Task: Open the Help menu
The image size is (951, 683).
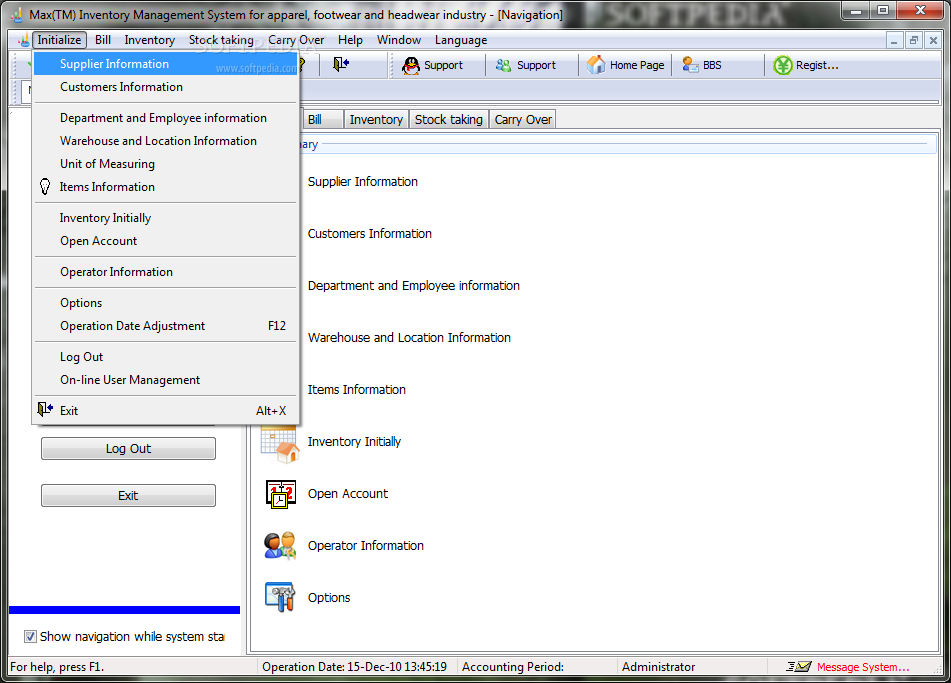Action: click(351, 40)
